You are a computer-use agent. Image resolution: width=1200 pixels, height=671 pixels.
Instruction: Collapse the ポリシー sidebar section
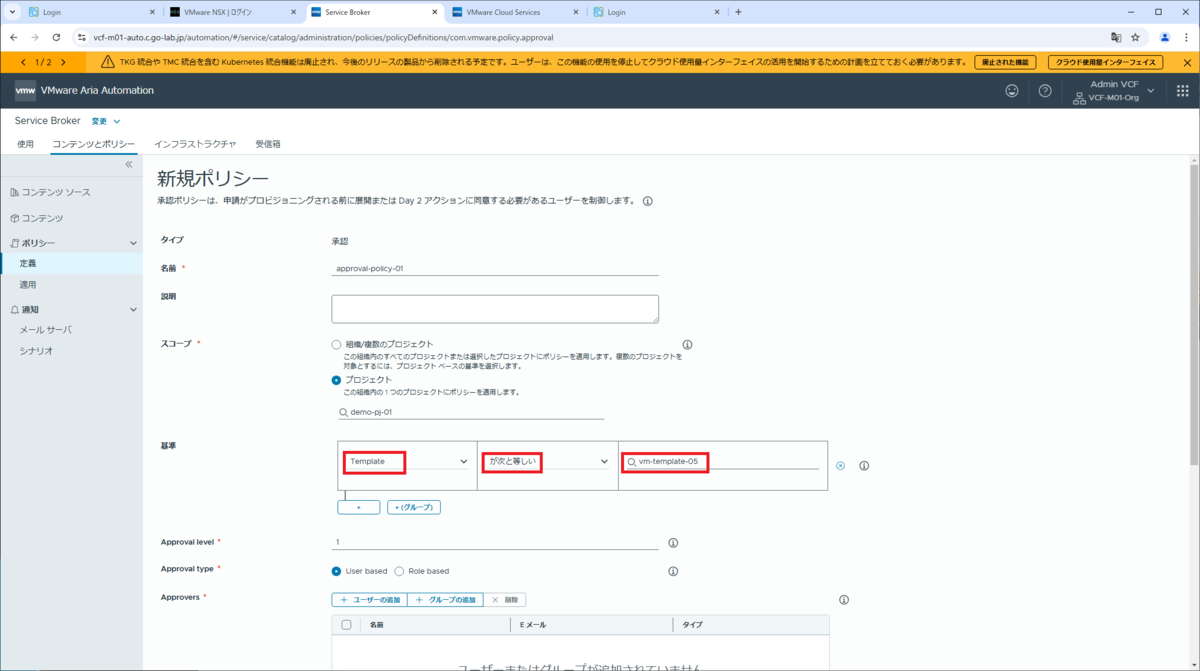[133, 243]
